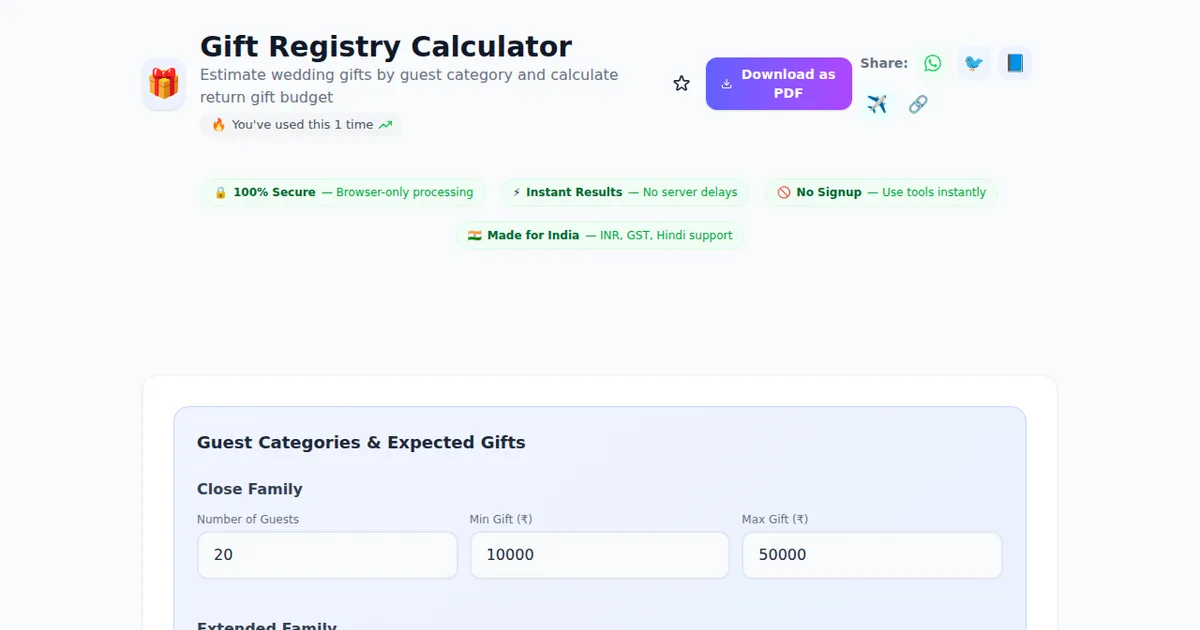Click the Instant Results badge

pos(624,192)
